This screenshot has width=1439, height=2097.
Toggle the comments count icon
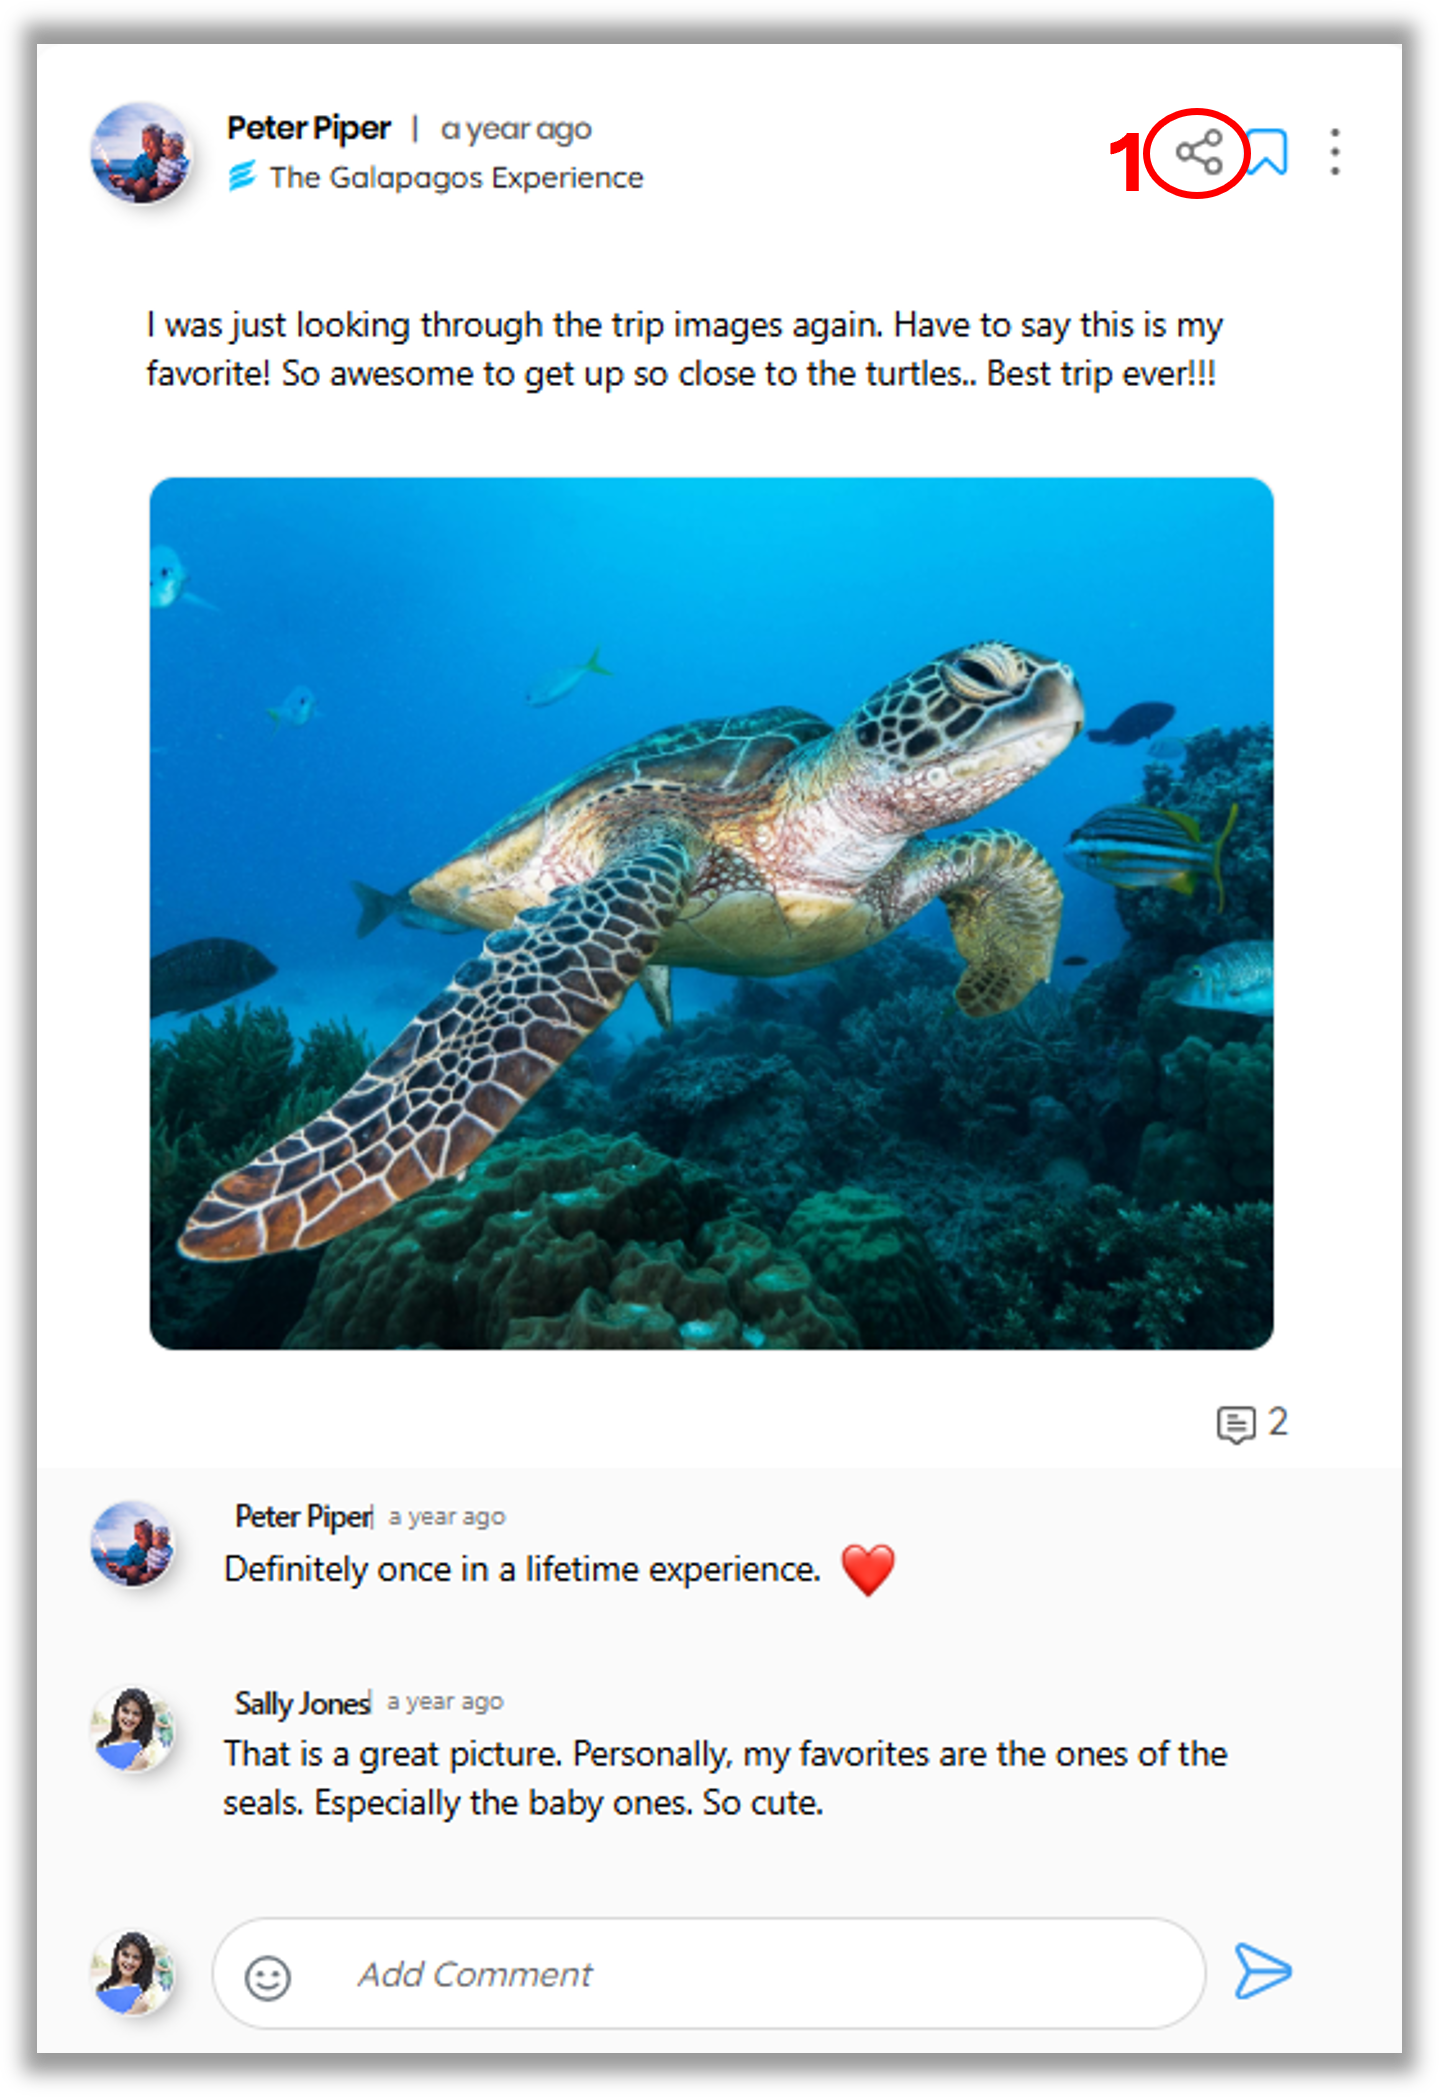point(1235,1424)
